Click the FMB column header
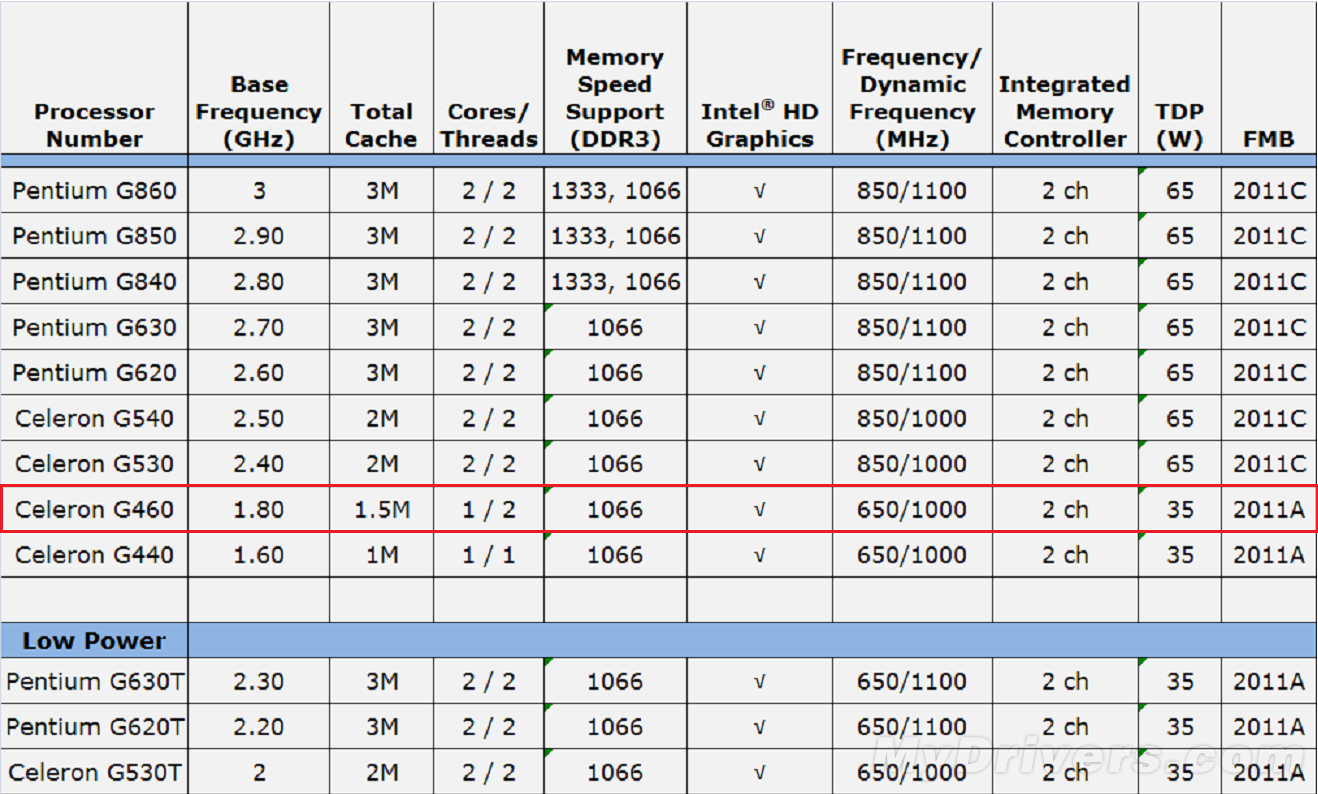The width and height of the screenshot is (1318, 794). (x=1268, y=139)
